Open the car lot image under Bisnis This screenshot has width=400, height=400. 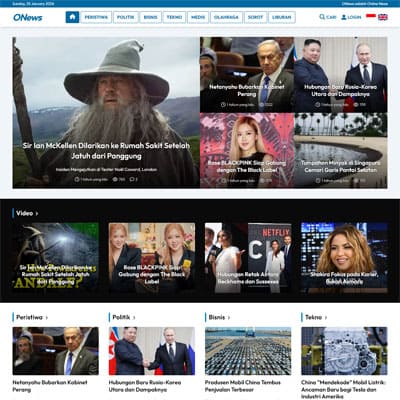pos(248,351)
